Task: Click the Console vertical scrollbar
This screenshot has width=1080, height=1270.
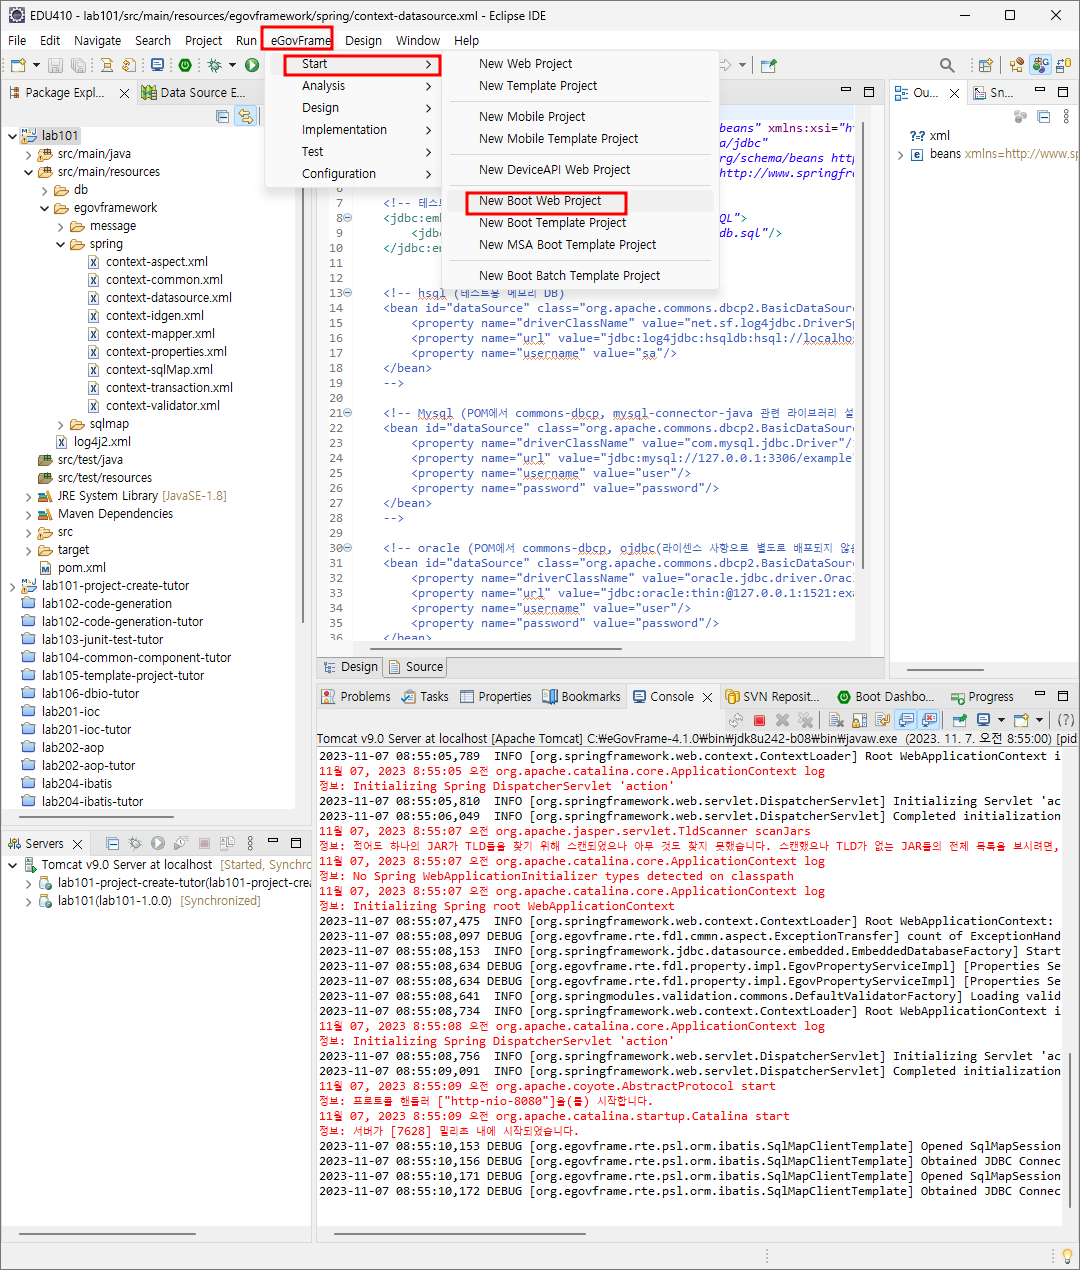Action: pyautogui.click(x=1072, y=1128)
